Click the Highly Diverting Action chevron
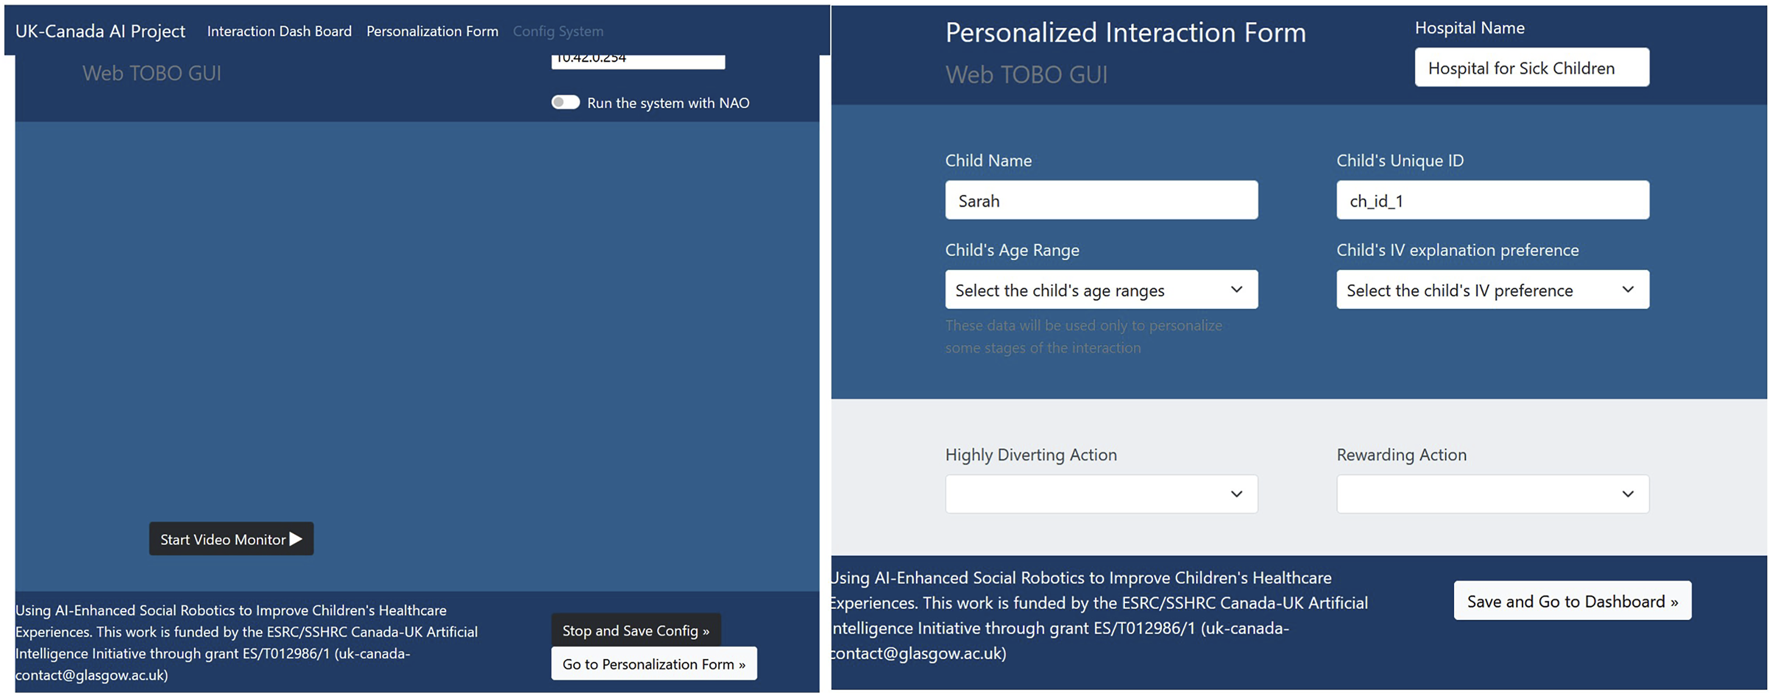Viewport: 1772px width, 695px height. pos(1237,493)
